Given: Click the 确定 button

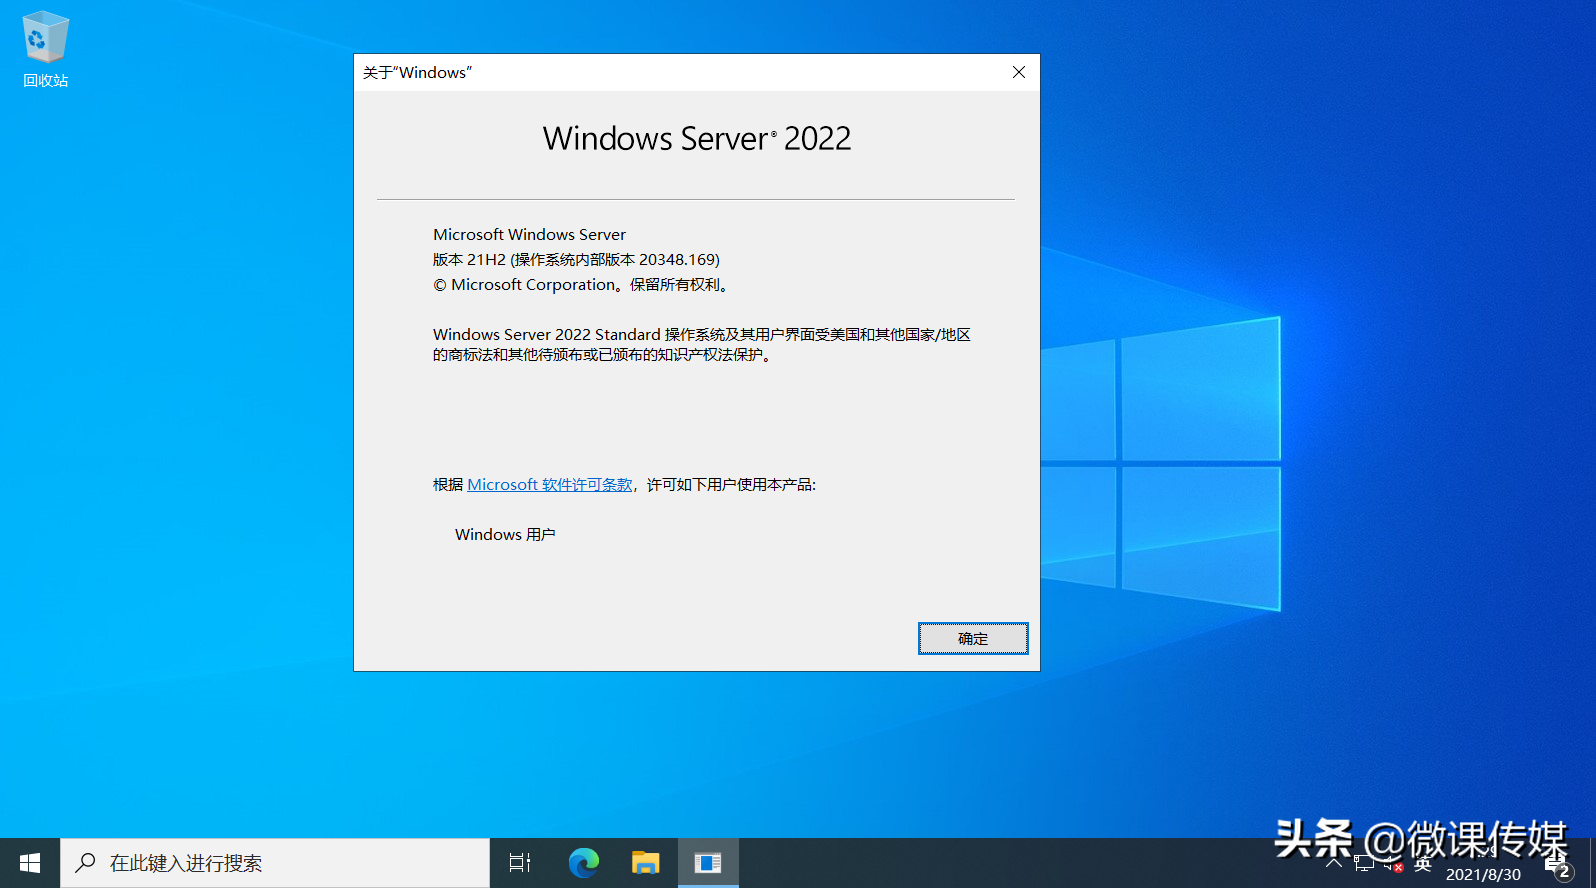Looking at the screenshot, I should coord(973,638).
